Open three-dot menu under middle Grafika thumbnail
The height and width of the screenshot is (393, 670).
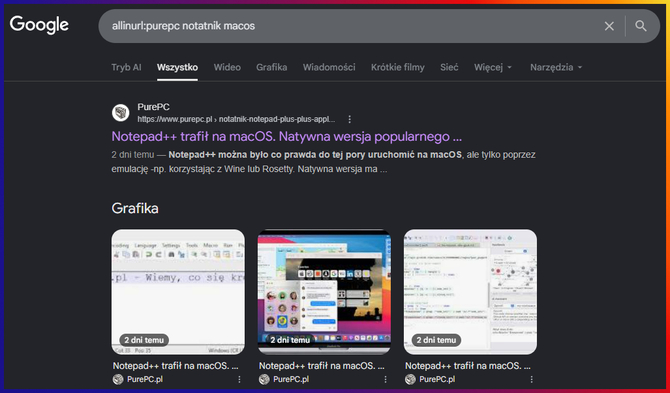pyautogui.click(x=385, y=379)
